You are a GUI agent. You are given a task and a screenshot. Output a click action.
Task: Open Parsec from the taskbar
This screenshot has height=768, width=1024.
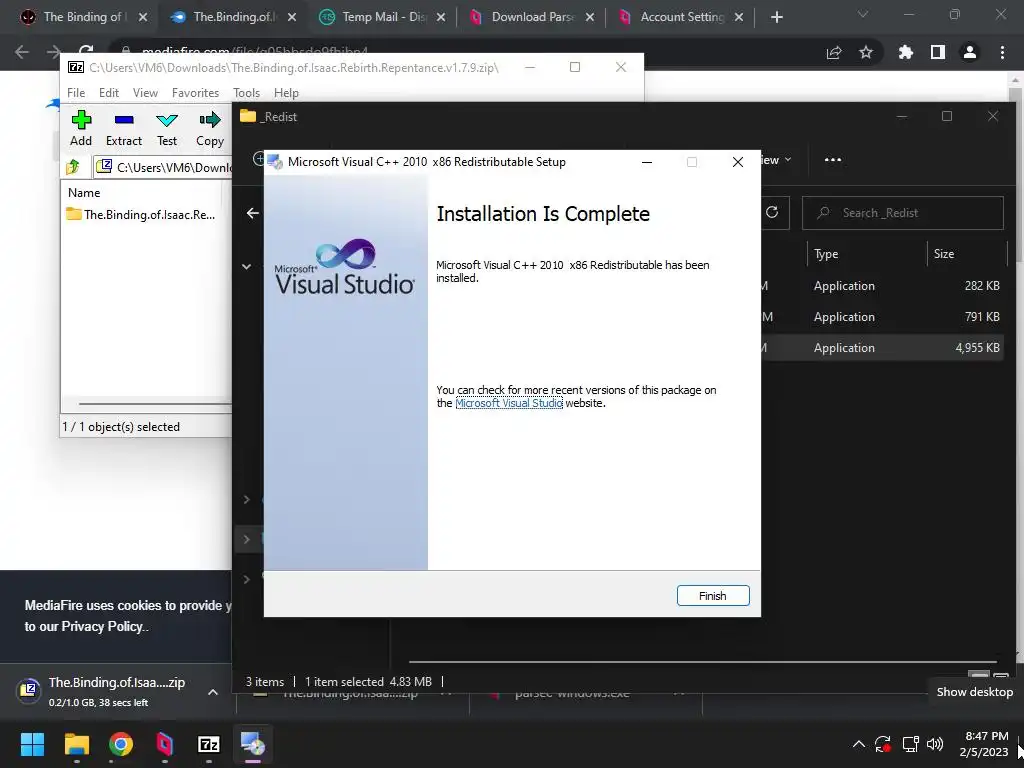point(165,744)
